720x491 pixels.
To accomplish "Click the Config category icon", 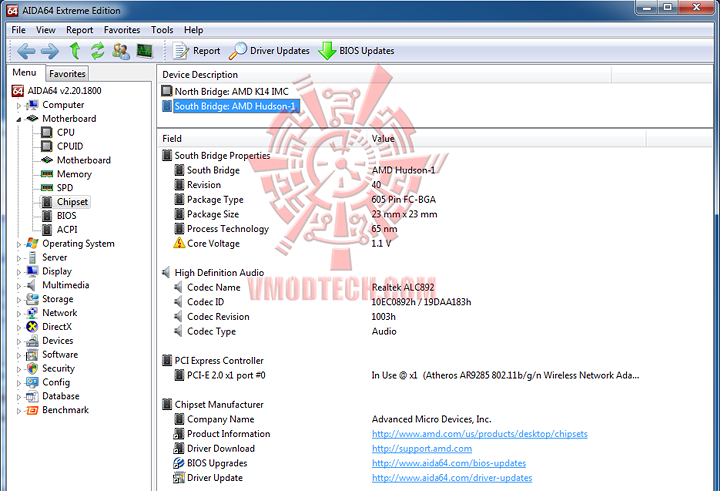I will click(x=32, y=382).
